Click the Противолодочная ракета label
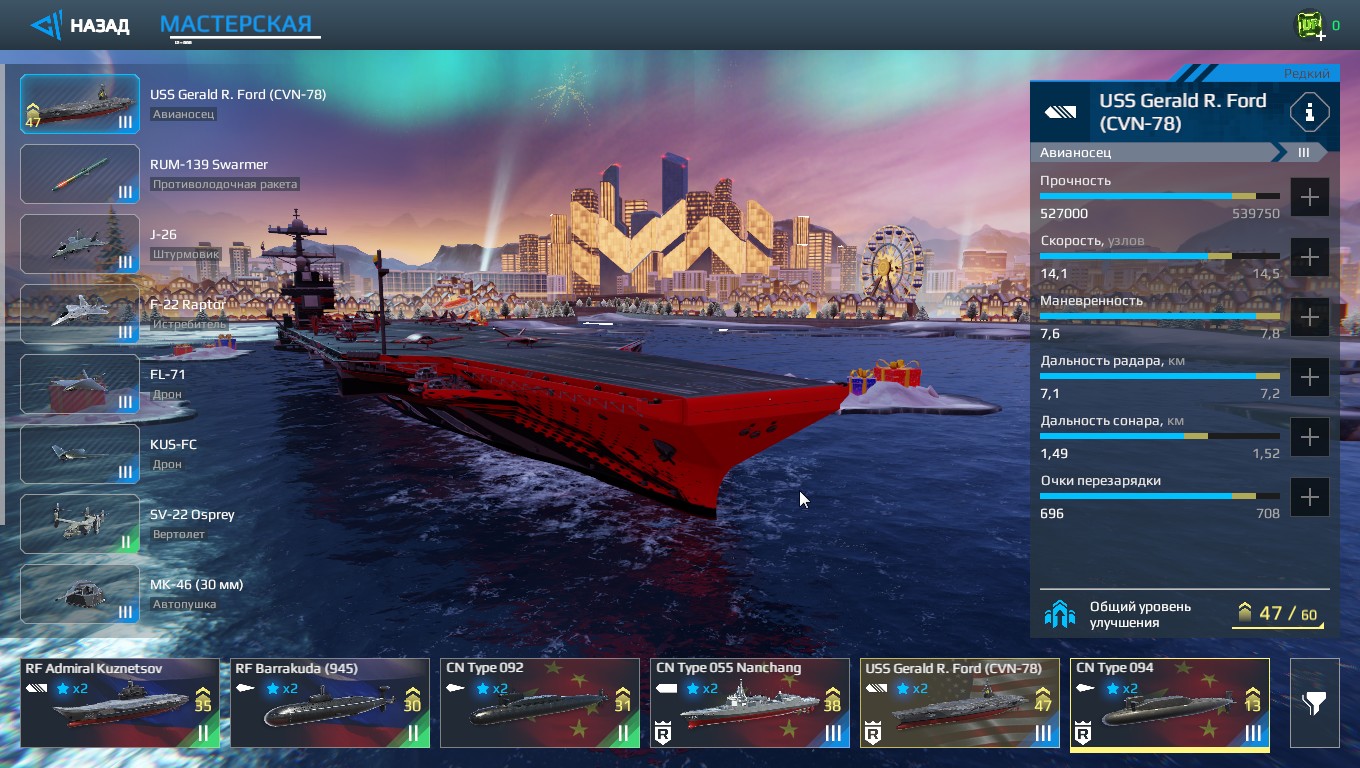Screen dimensions: 1360x768 tap(225, 184)
